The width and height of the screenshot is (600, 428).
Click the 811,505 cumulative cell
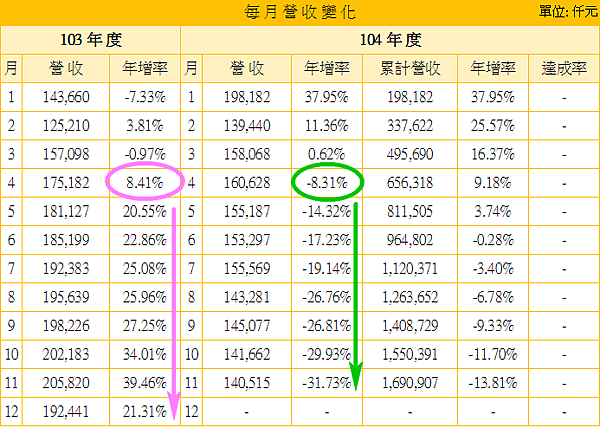click(410, 212)
